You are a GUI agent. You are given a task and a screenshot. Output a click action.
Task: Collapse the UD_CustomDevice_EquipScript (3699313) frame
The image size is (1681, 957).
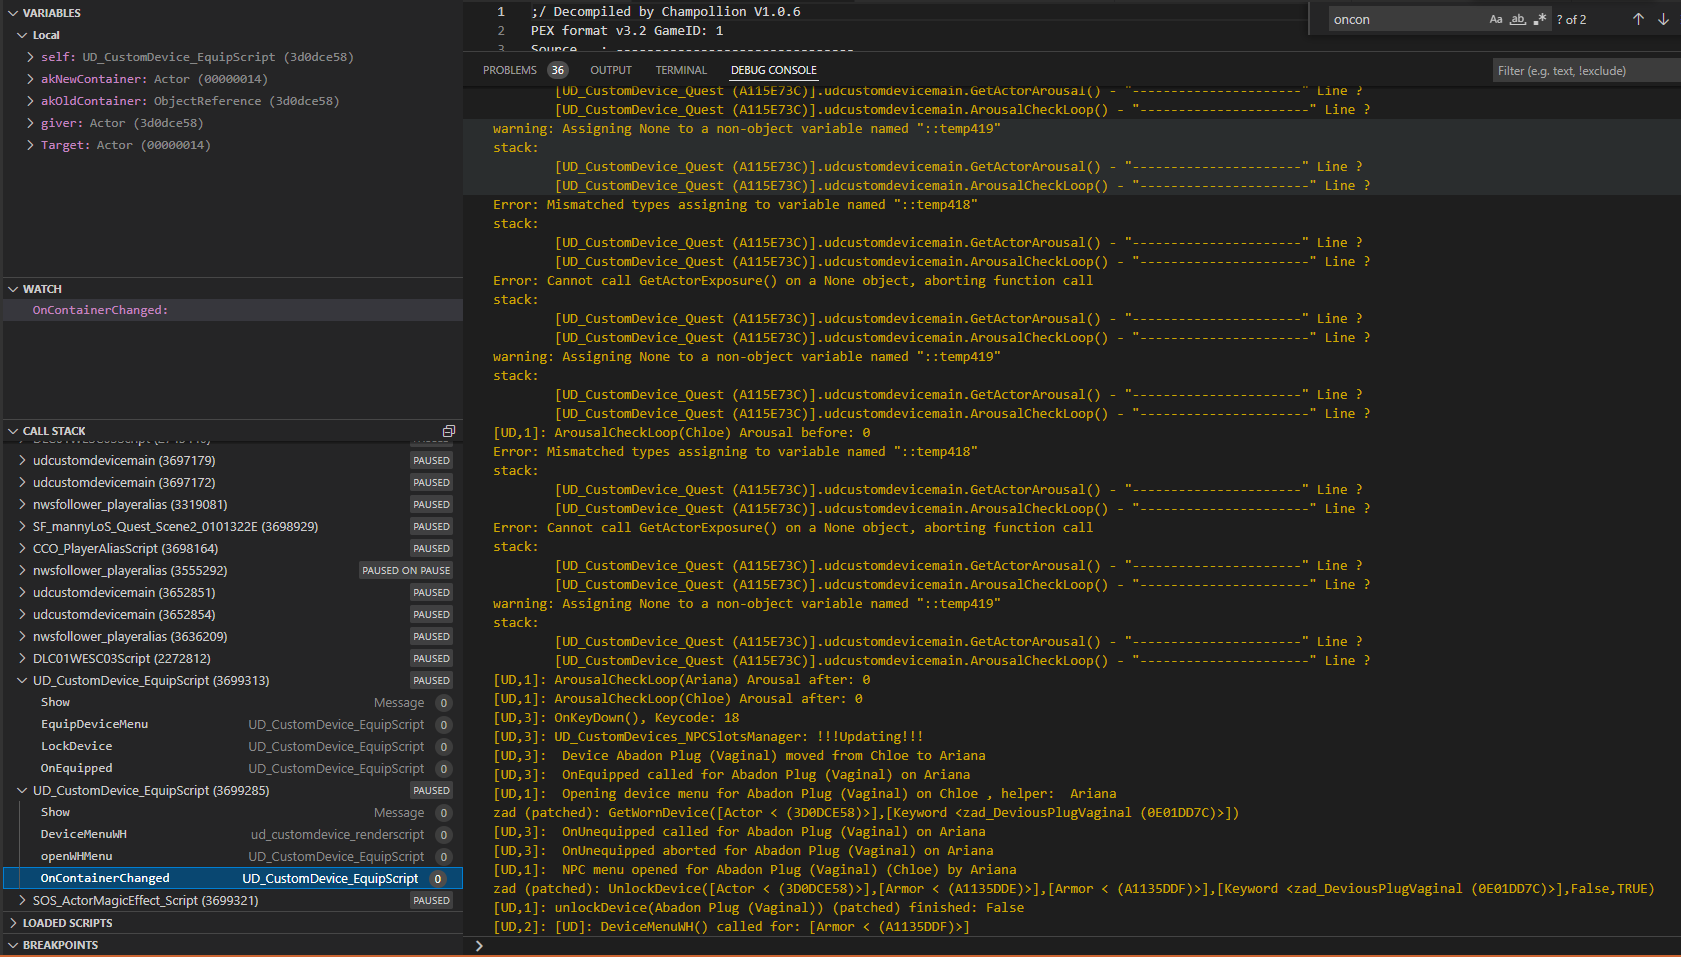point(22,680)
